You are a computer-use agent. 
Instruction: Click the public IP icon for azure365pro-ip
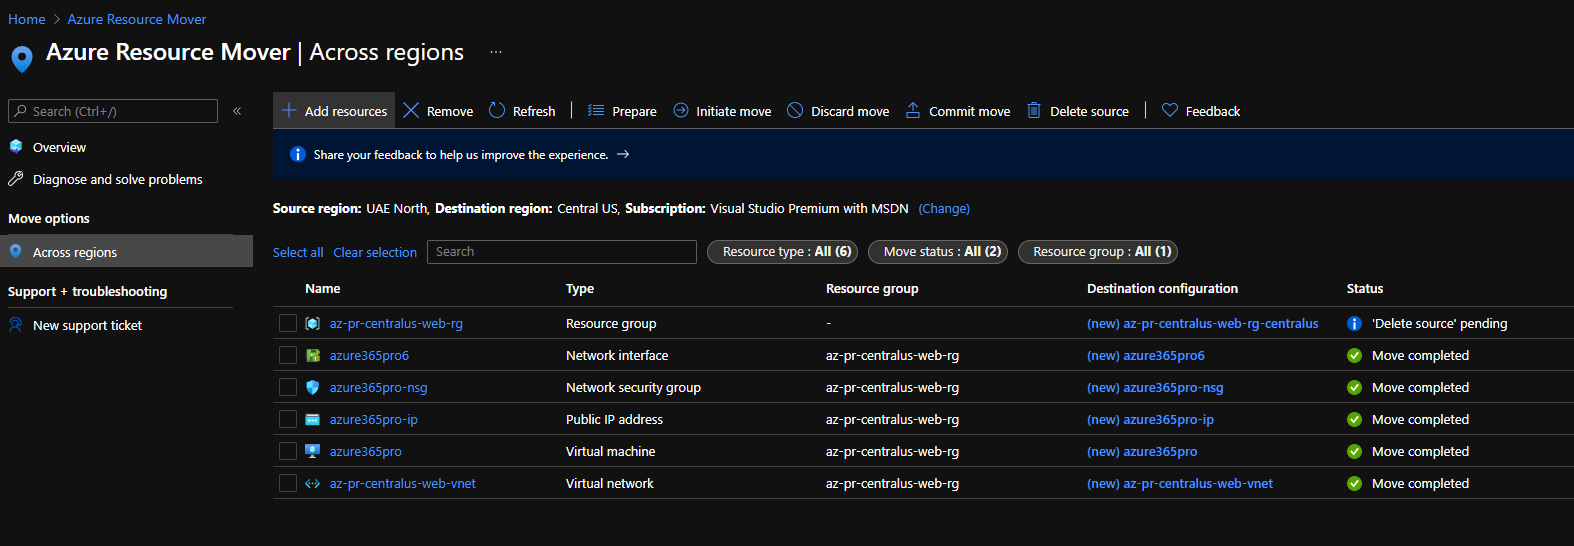(x=312, y=420)
